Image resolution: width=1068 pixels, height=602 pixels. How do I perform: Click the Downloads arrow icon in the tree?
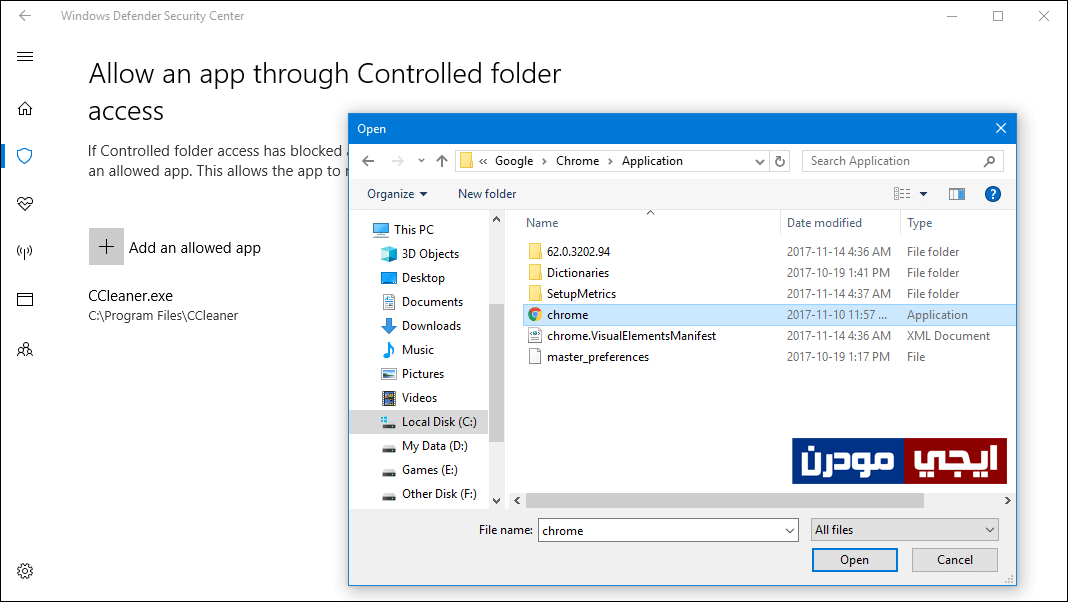(x=389, y=326)
